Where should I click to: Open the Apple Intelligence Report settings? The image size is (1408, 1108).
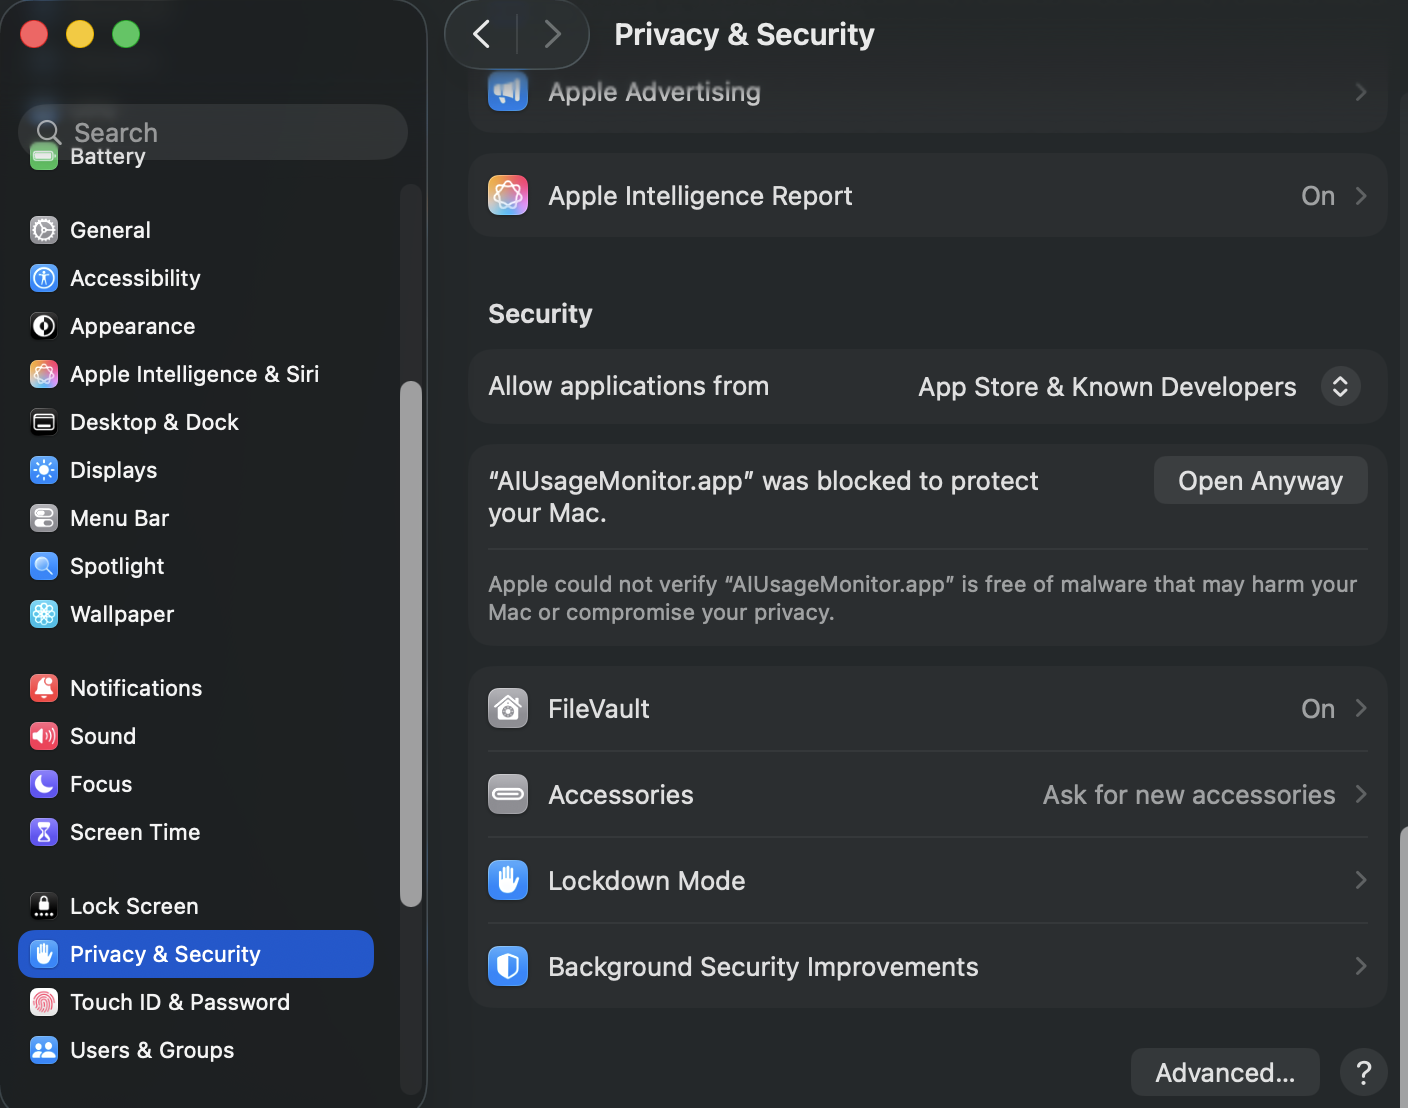[x=928, y=195]
